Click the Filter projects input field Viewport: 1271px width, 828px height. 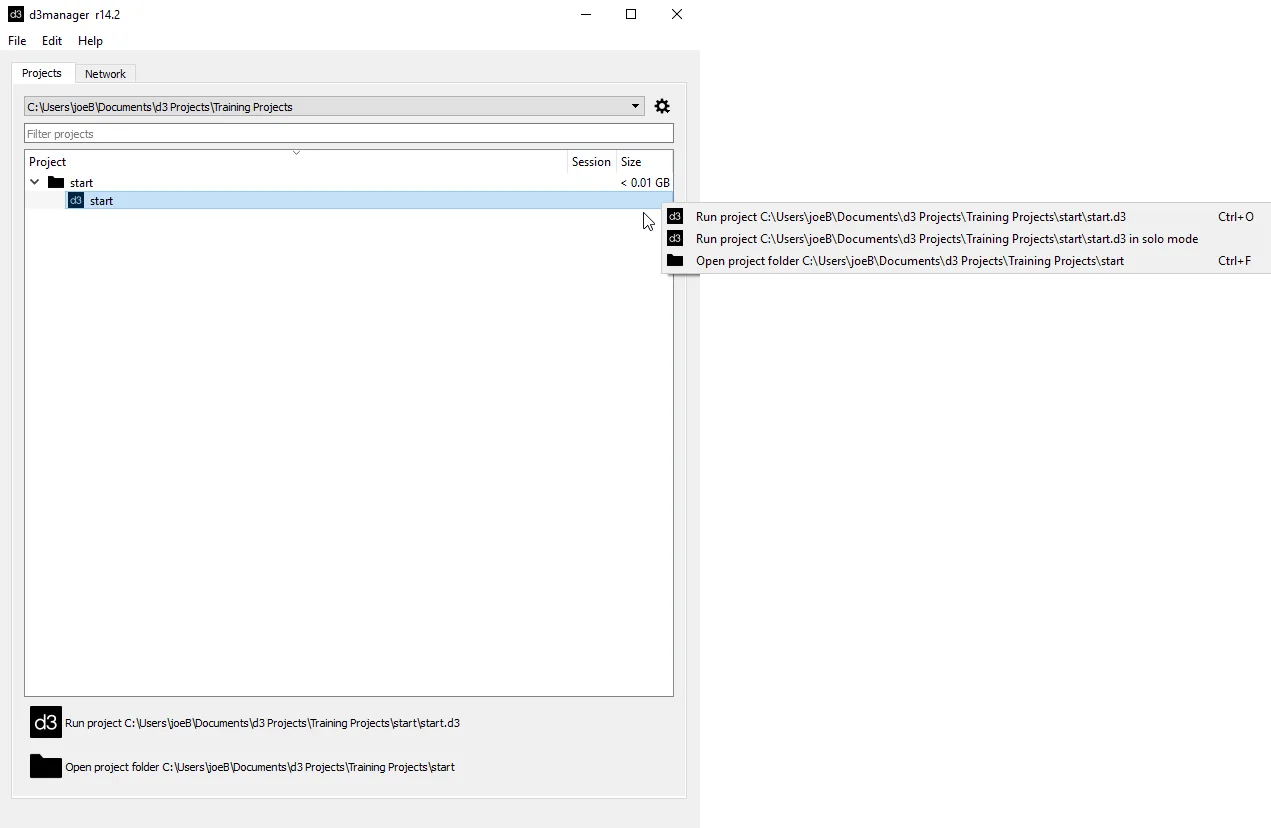pos(348,133)
